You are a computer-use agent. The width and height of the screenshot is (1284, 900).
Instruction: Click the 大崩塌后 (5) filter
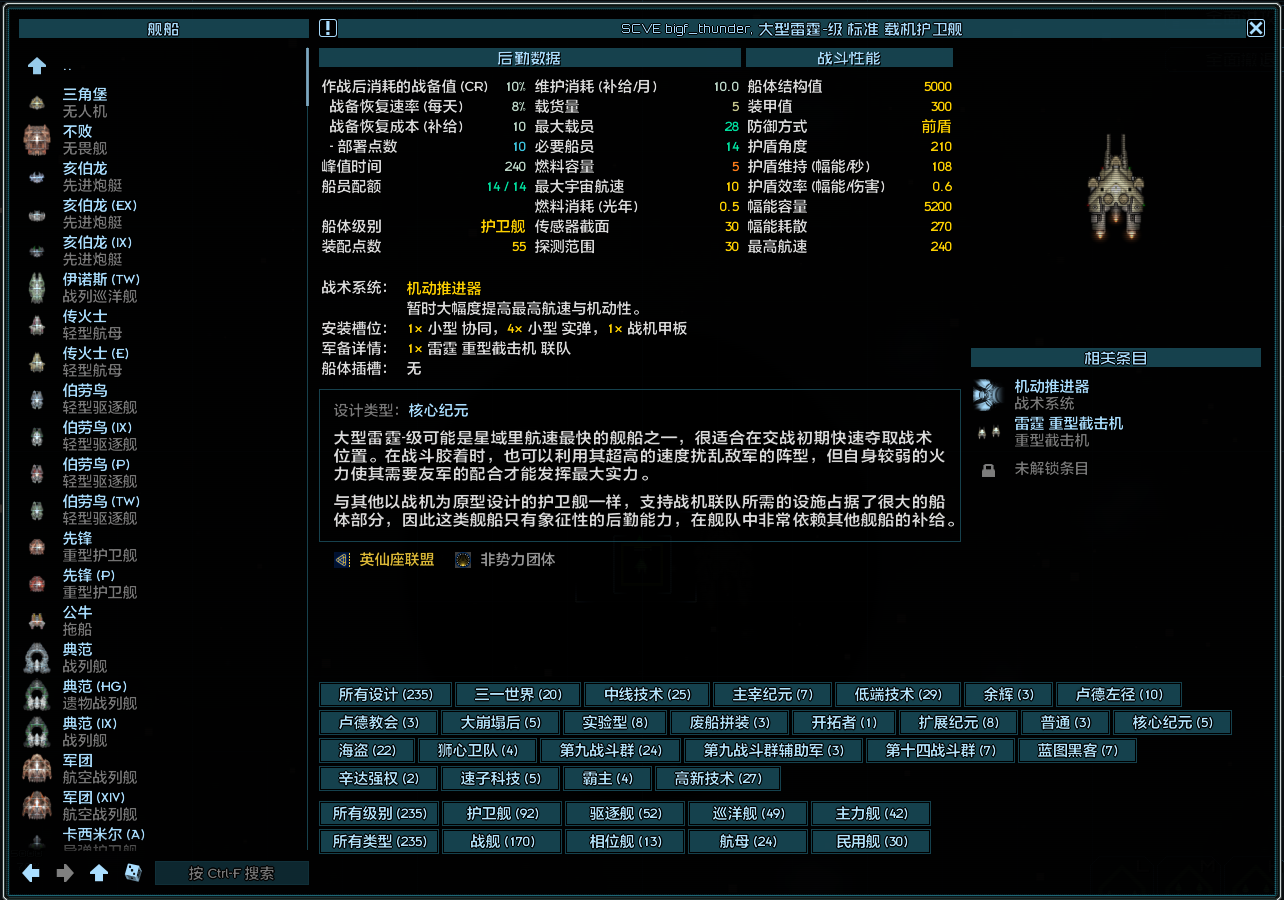pyautogui.click(x=500, y=722)
